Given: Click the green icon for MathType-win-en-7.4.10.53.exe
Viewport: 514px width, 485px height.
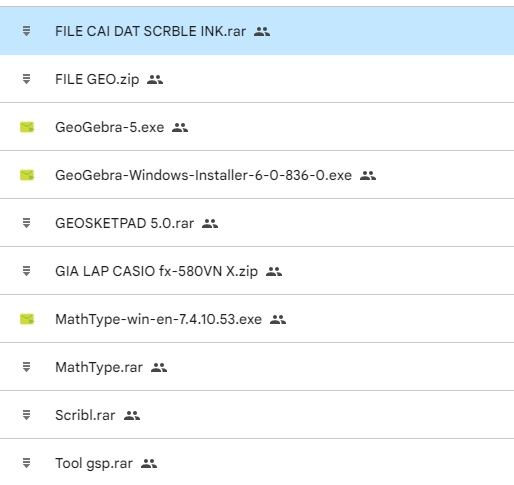Looking at the screenshot, I should click(x=27, y=319).
